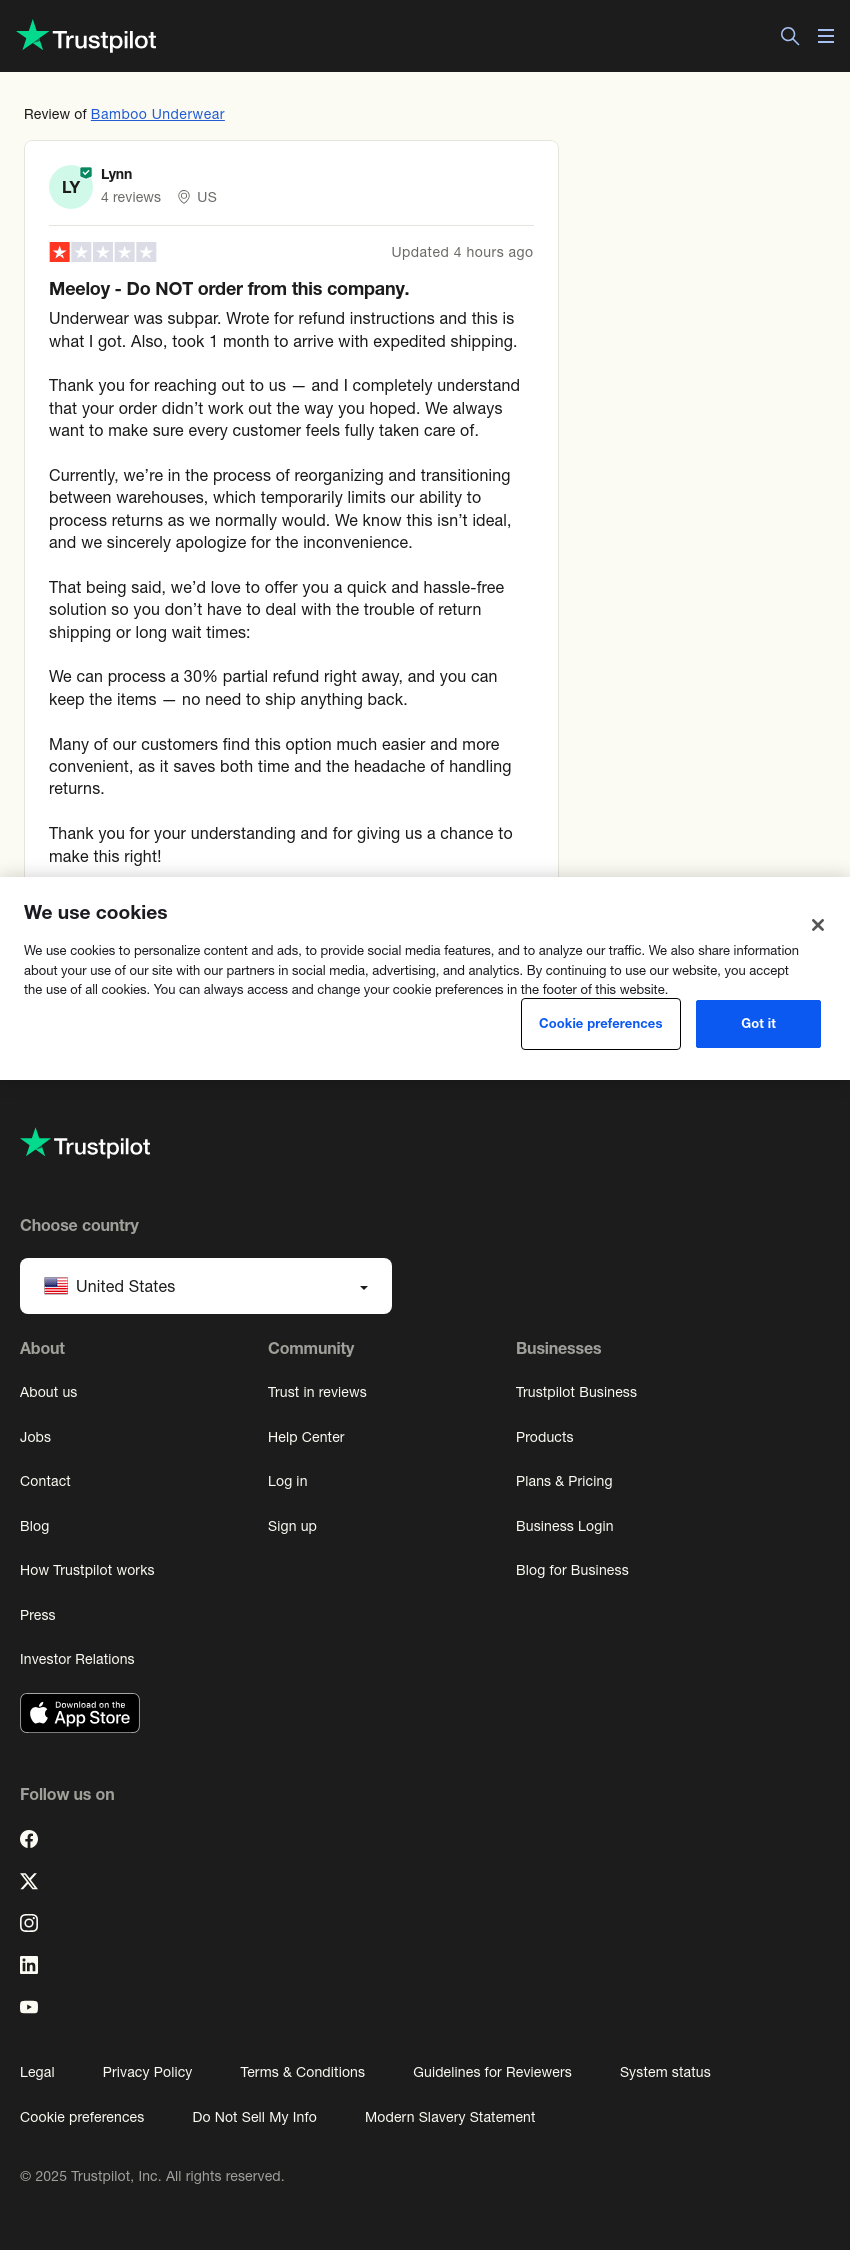Click reviewer name Lynn

tap(117, 174)
